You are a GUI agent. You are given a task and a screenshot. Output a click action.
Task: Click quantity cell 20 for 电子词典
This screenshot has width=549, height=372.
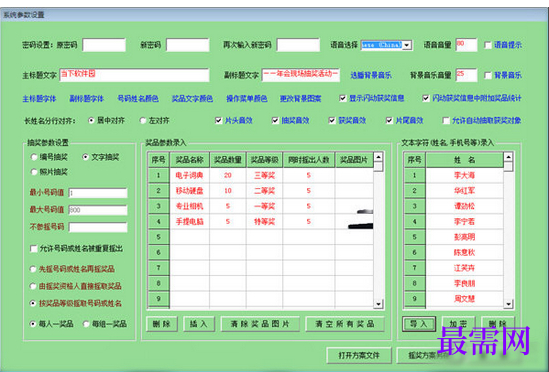point(228,175)
